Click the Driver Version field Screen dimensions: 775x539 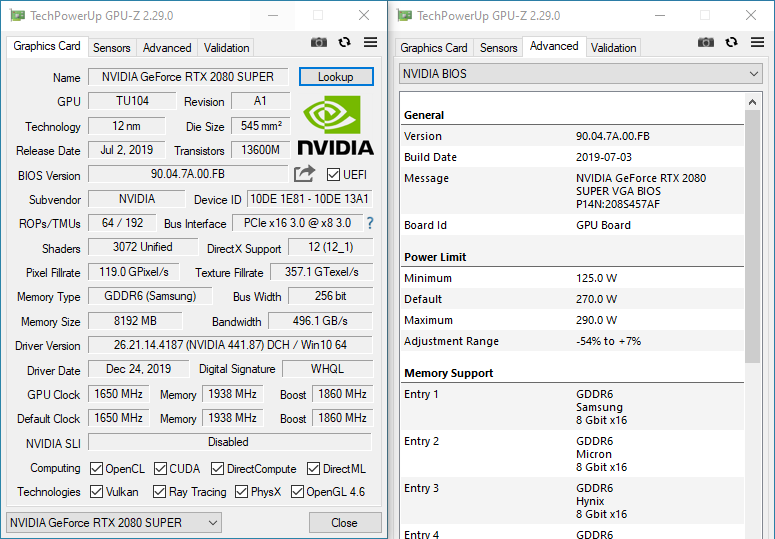coord(230,345)
